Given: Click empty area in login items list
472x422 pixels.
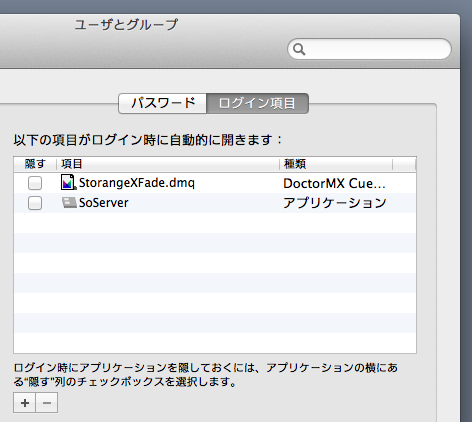Looking at the screenshot, I should point(215,283).
